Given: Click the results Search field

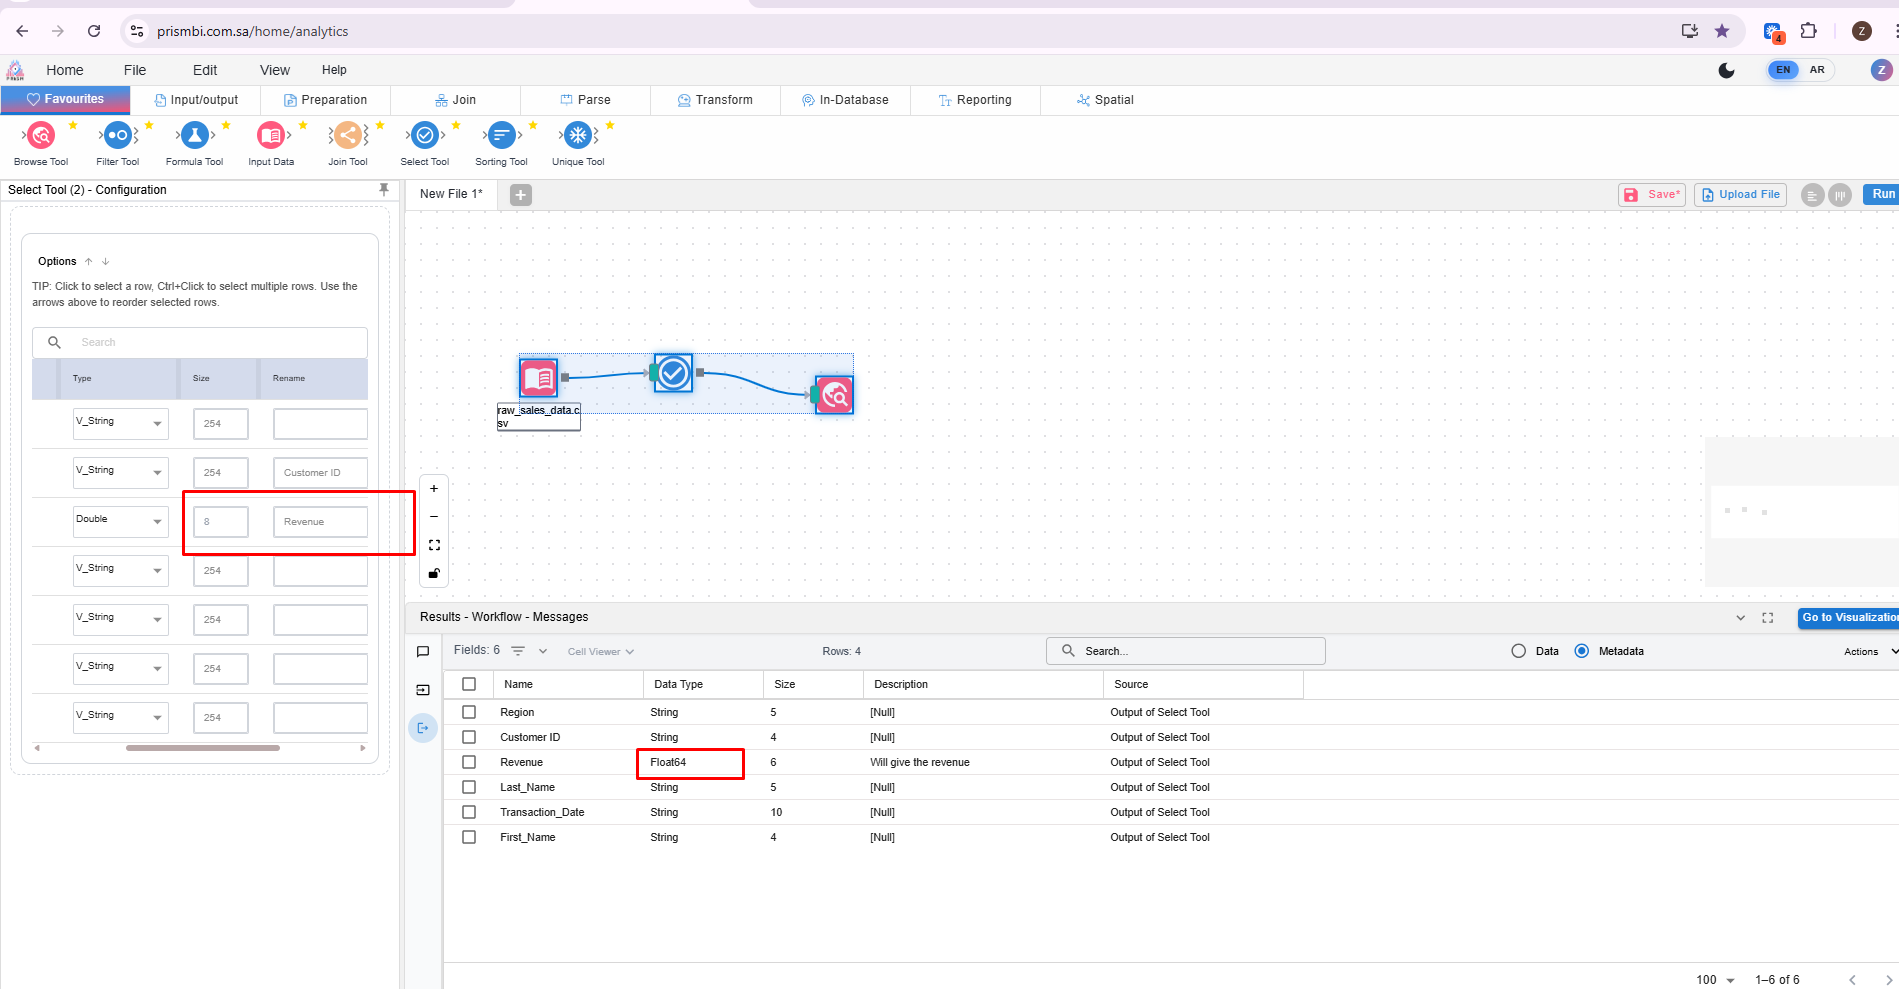Looking at the screenshot, I should [x=1185, y=651].
